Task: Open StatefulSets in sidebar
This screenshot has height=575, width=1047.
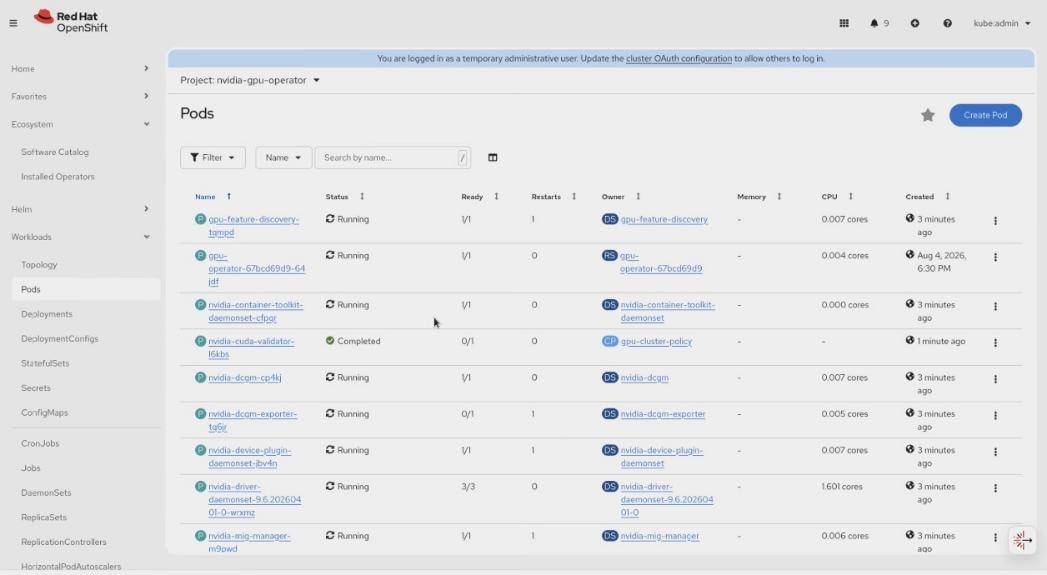Action: (45, 363)
